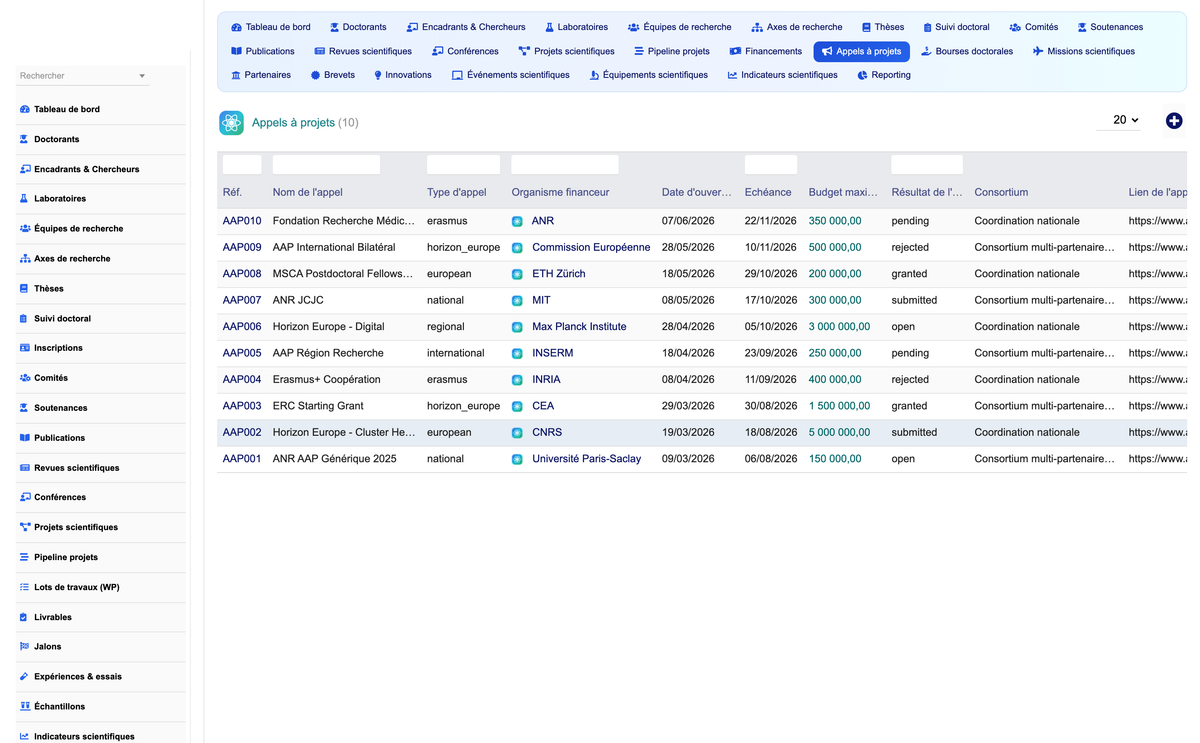Click top nav Innovations lightbulb icon

click(378, 75)
